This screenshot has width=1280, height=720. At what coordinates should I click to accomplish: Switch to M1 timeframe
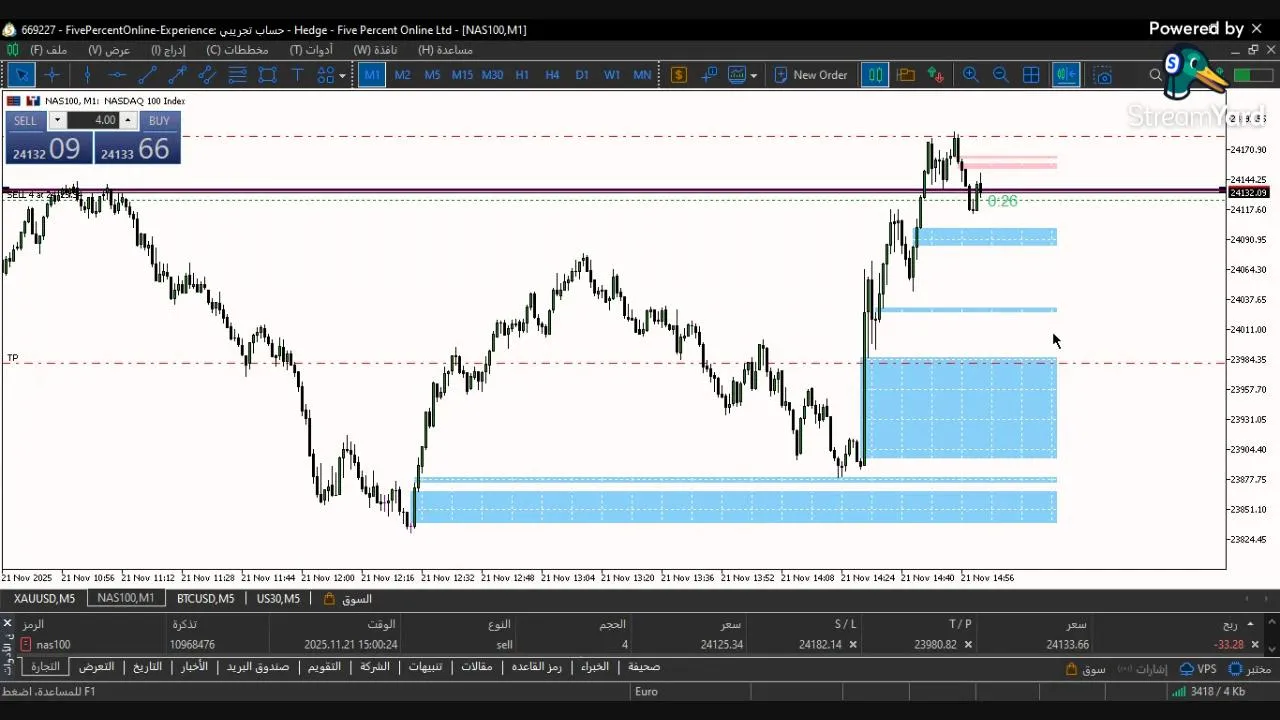[372, 75]
